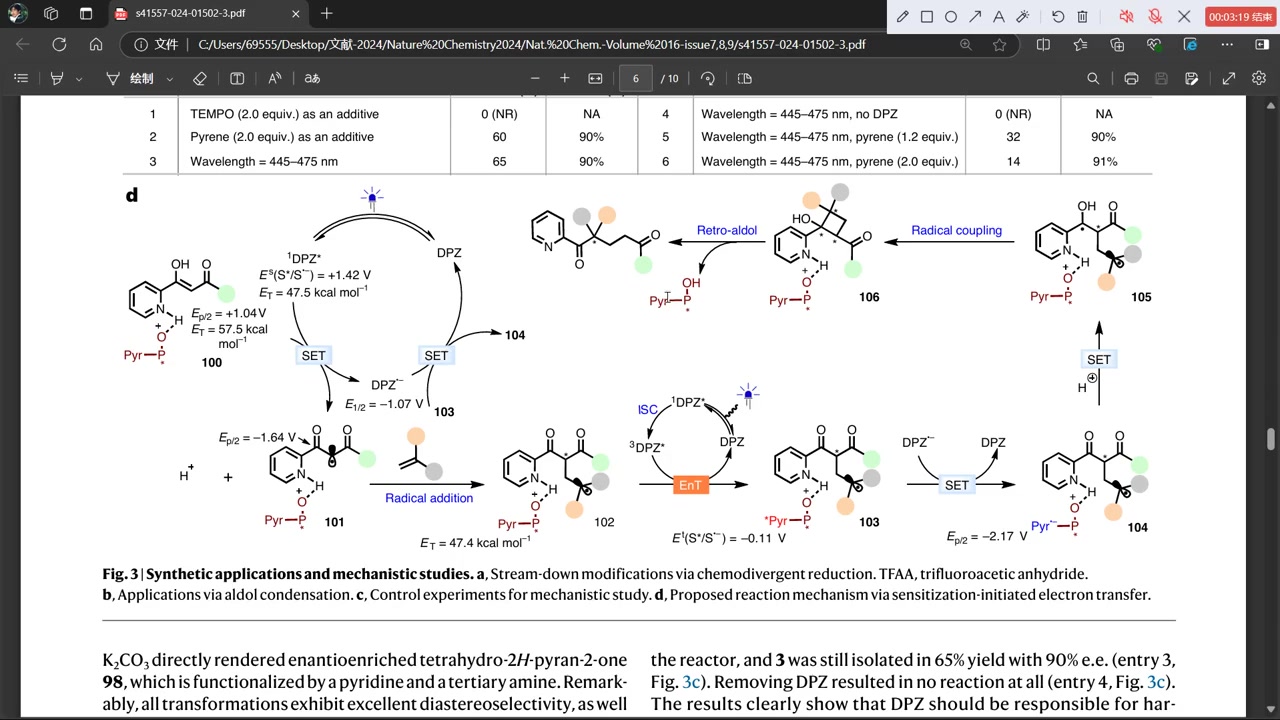View site information next to 文件

click(x=155, y=44)
